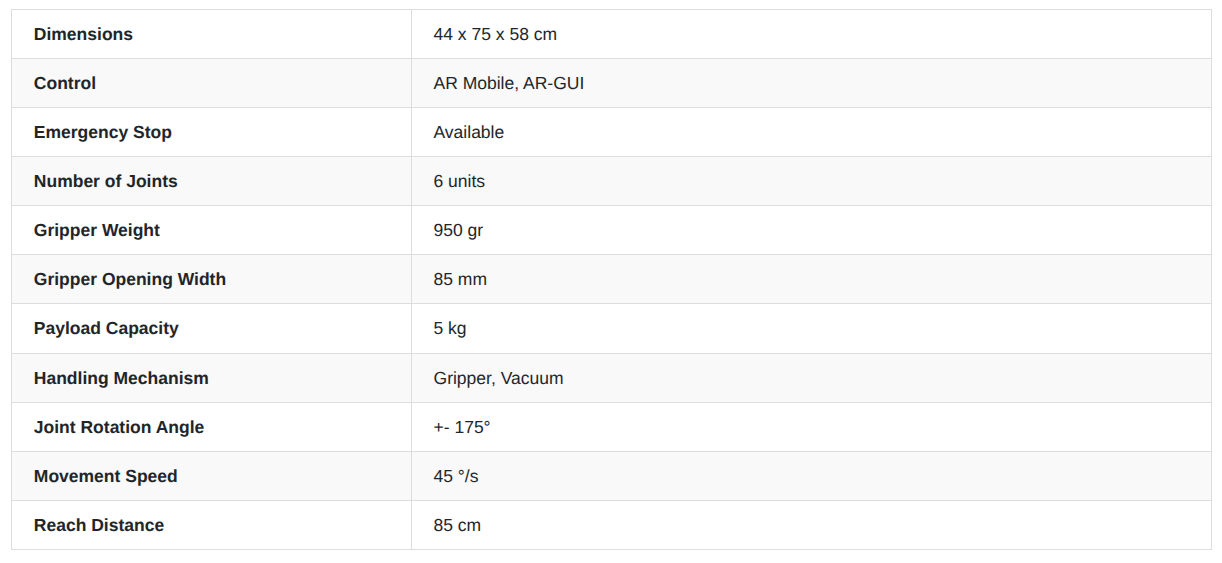Select the Available value for Emergency Stop
This screenshot has height=563, width=1222.
tap(469, 132)
